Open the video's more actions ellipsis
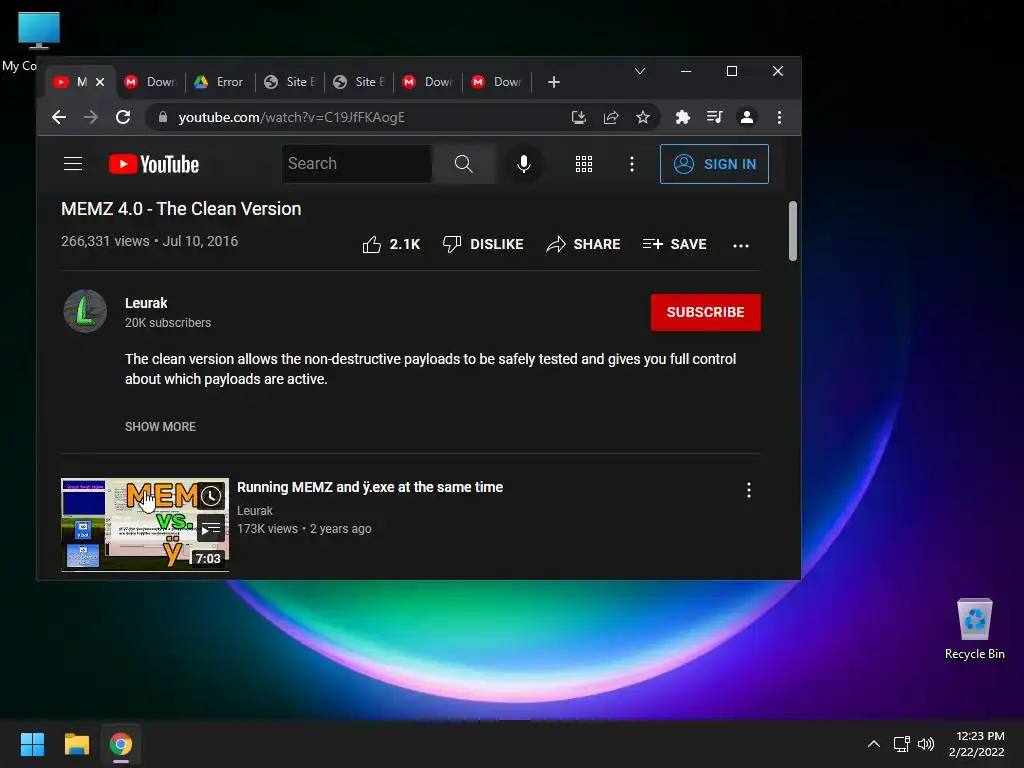 point(741,246)
